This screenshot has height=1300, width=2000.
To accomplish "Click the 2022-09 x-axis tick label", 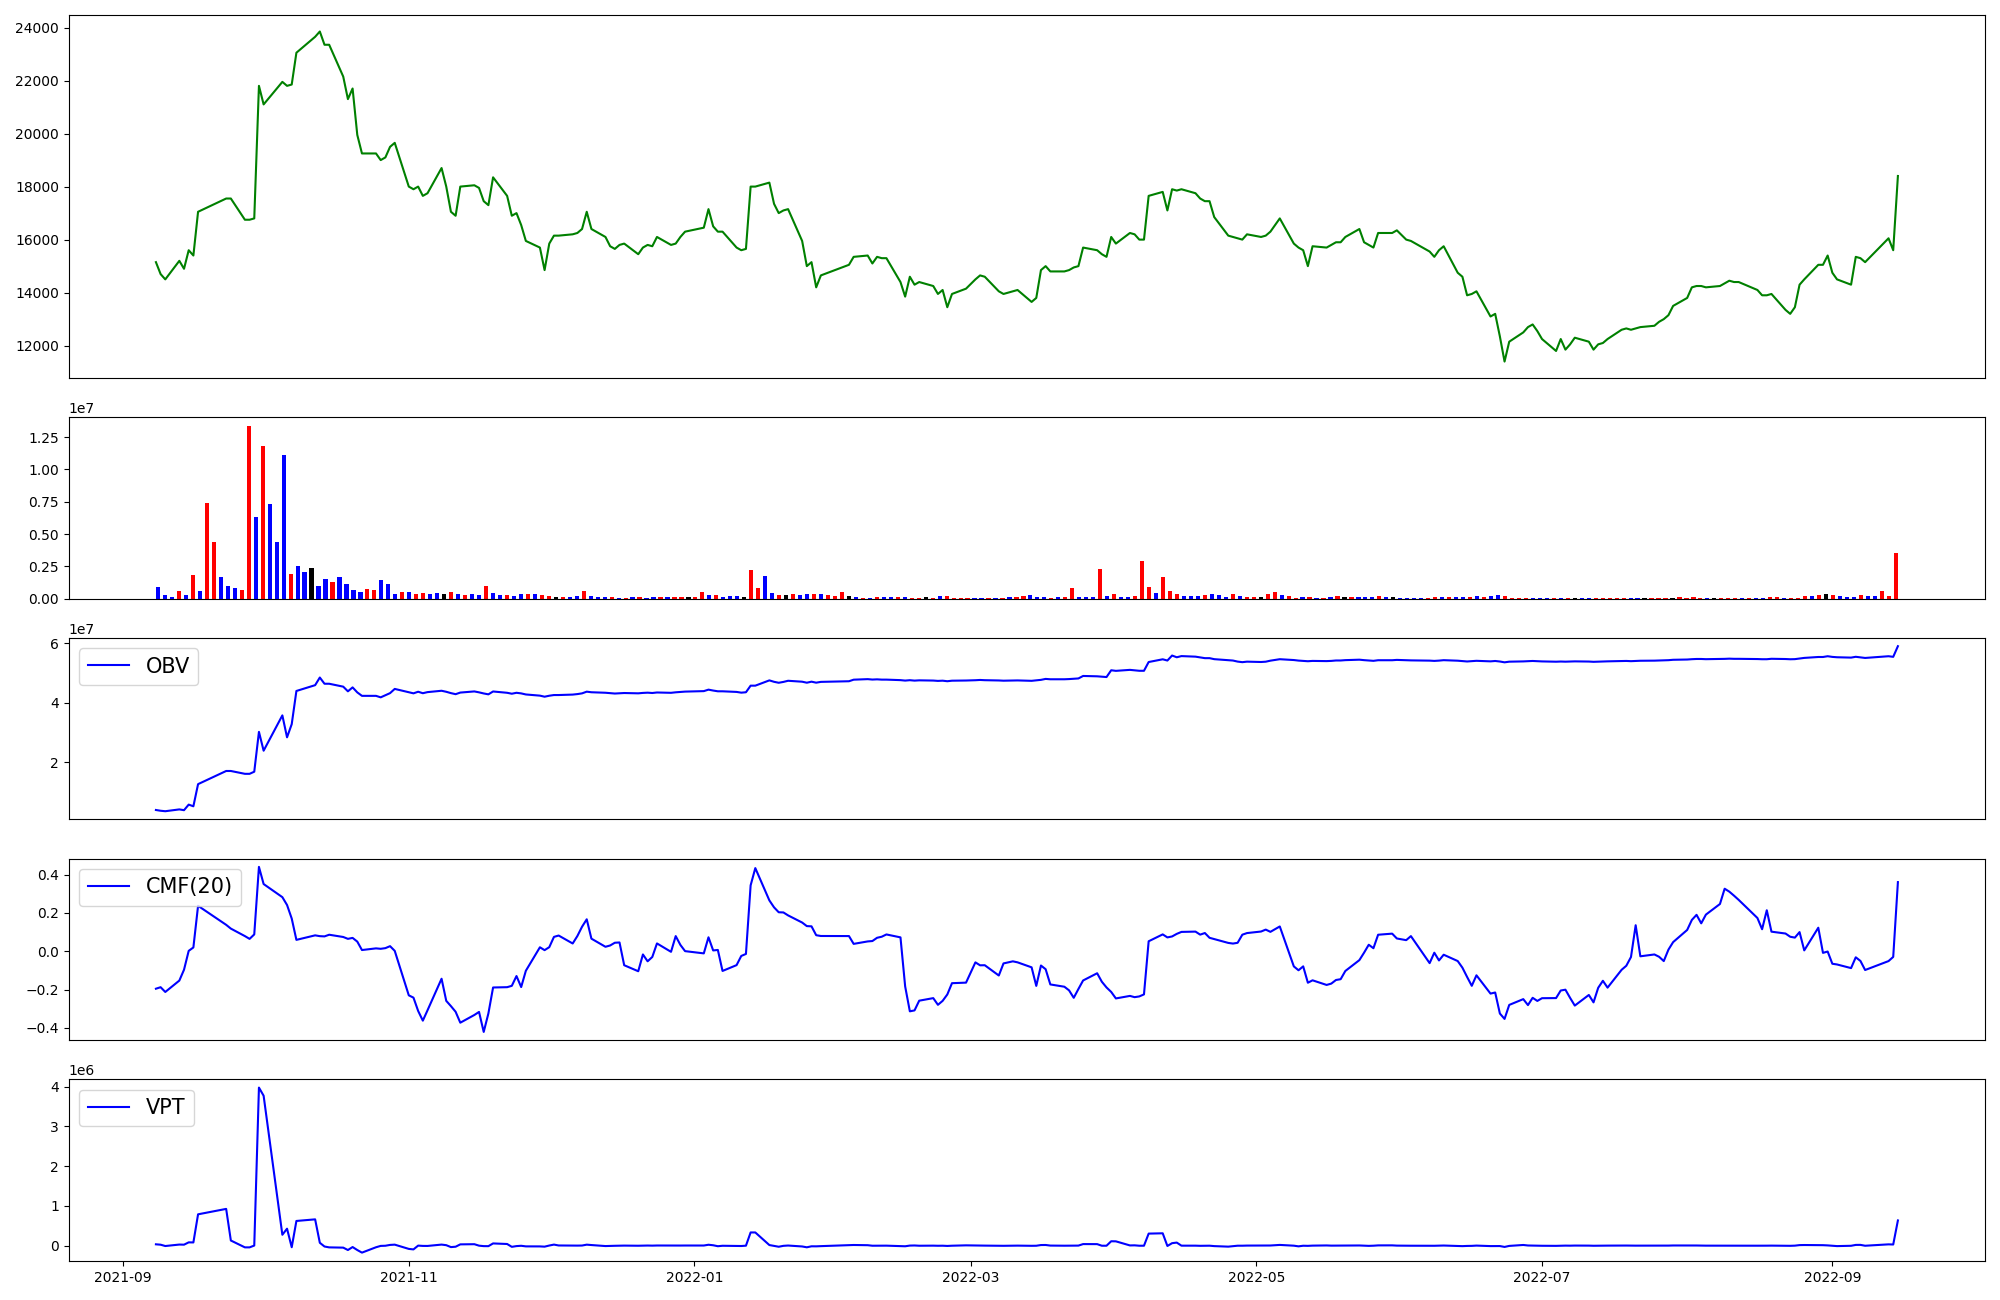I will [x=1832, y=1277].
